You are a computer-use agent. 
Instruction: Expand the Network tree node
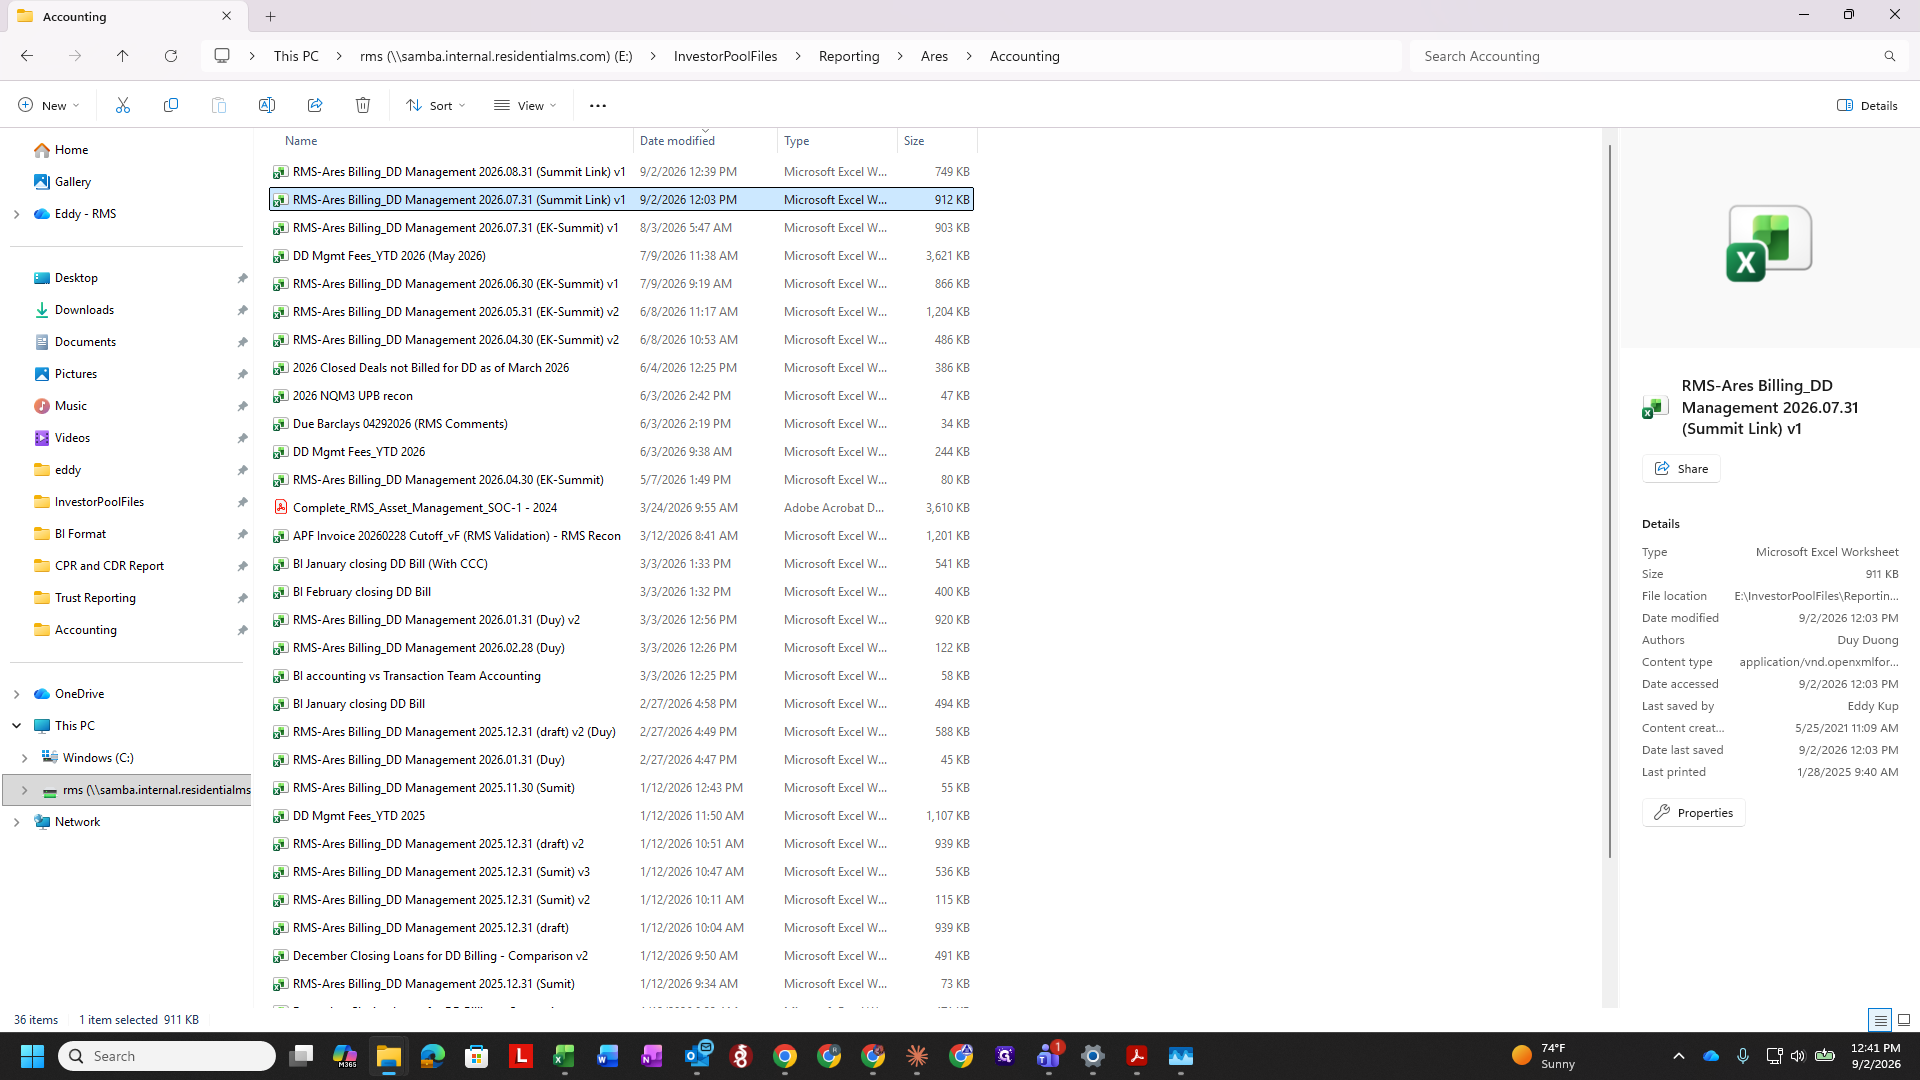(16, 822)
